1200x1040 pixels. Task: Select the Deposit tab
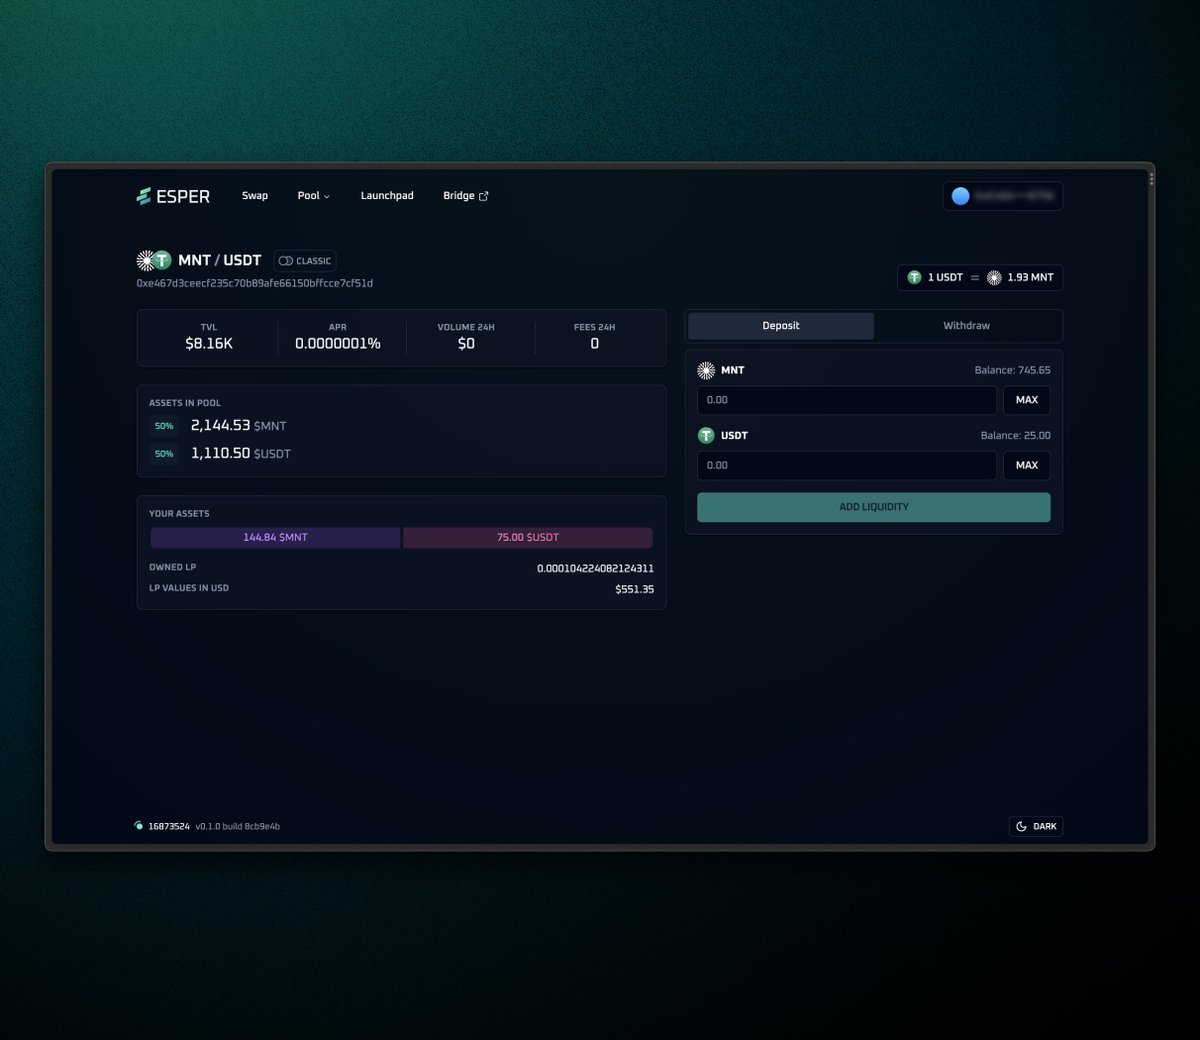pos(780,325)
